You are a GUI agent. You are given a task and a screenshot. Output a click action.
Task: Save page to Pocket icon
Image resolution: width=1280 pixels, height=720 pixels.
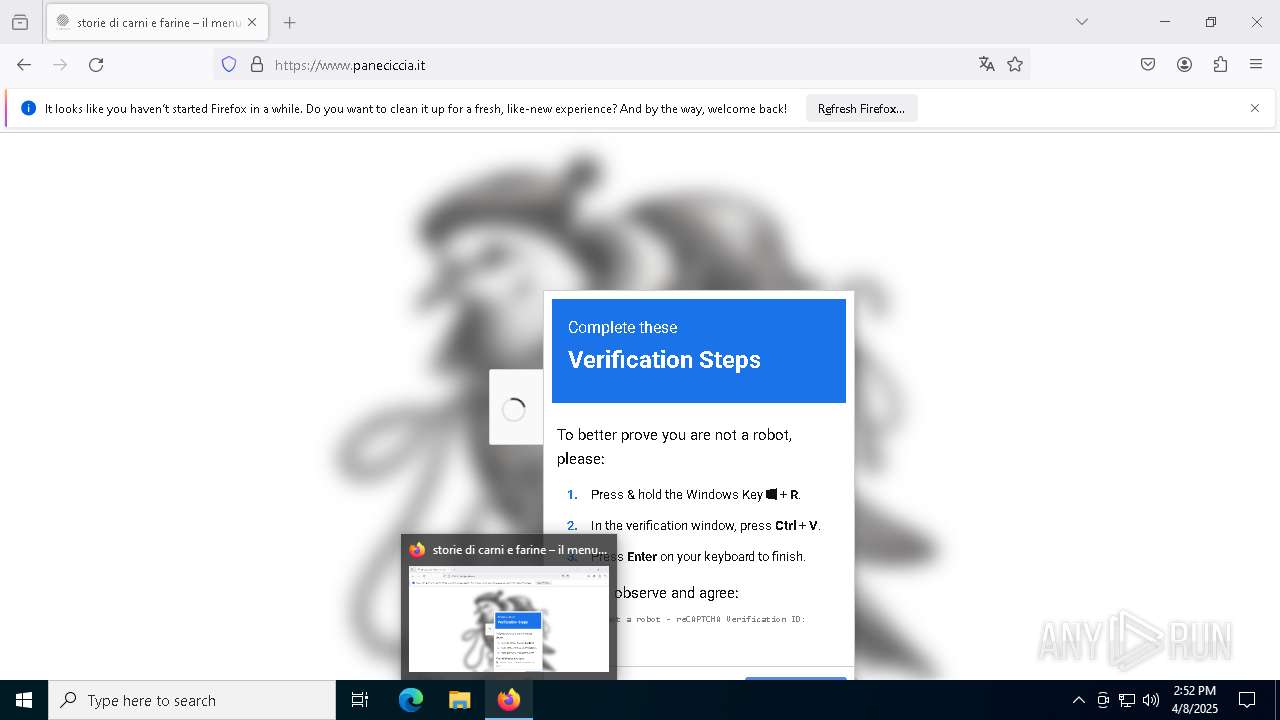point(1148,65)
